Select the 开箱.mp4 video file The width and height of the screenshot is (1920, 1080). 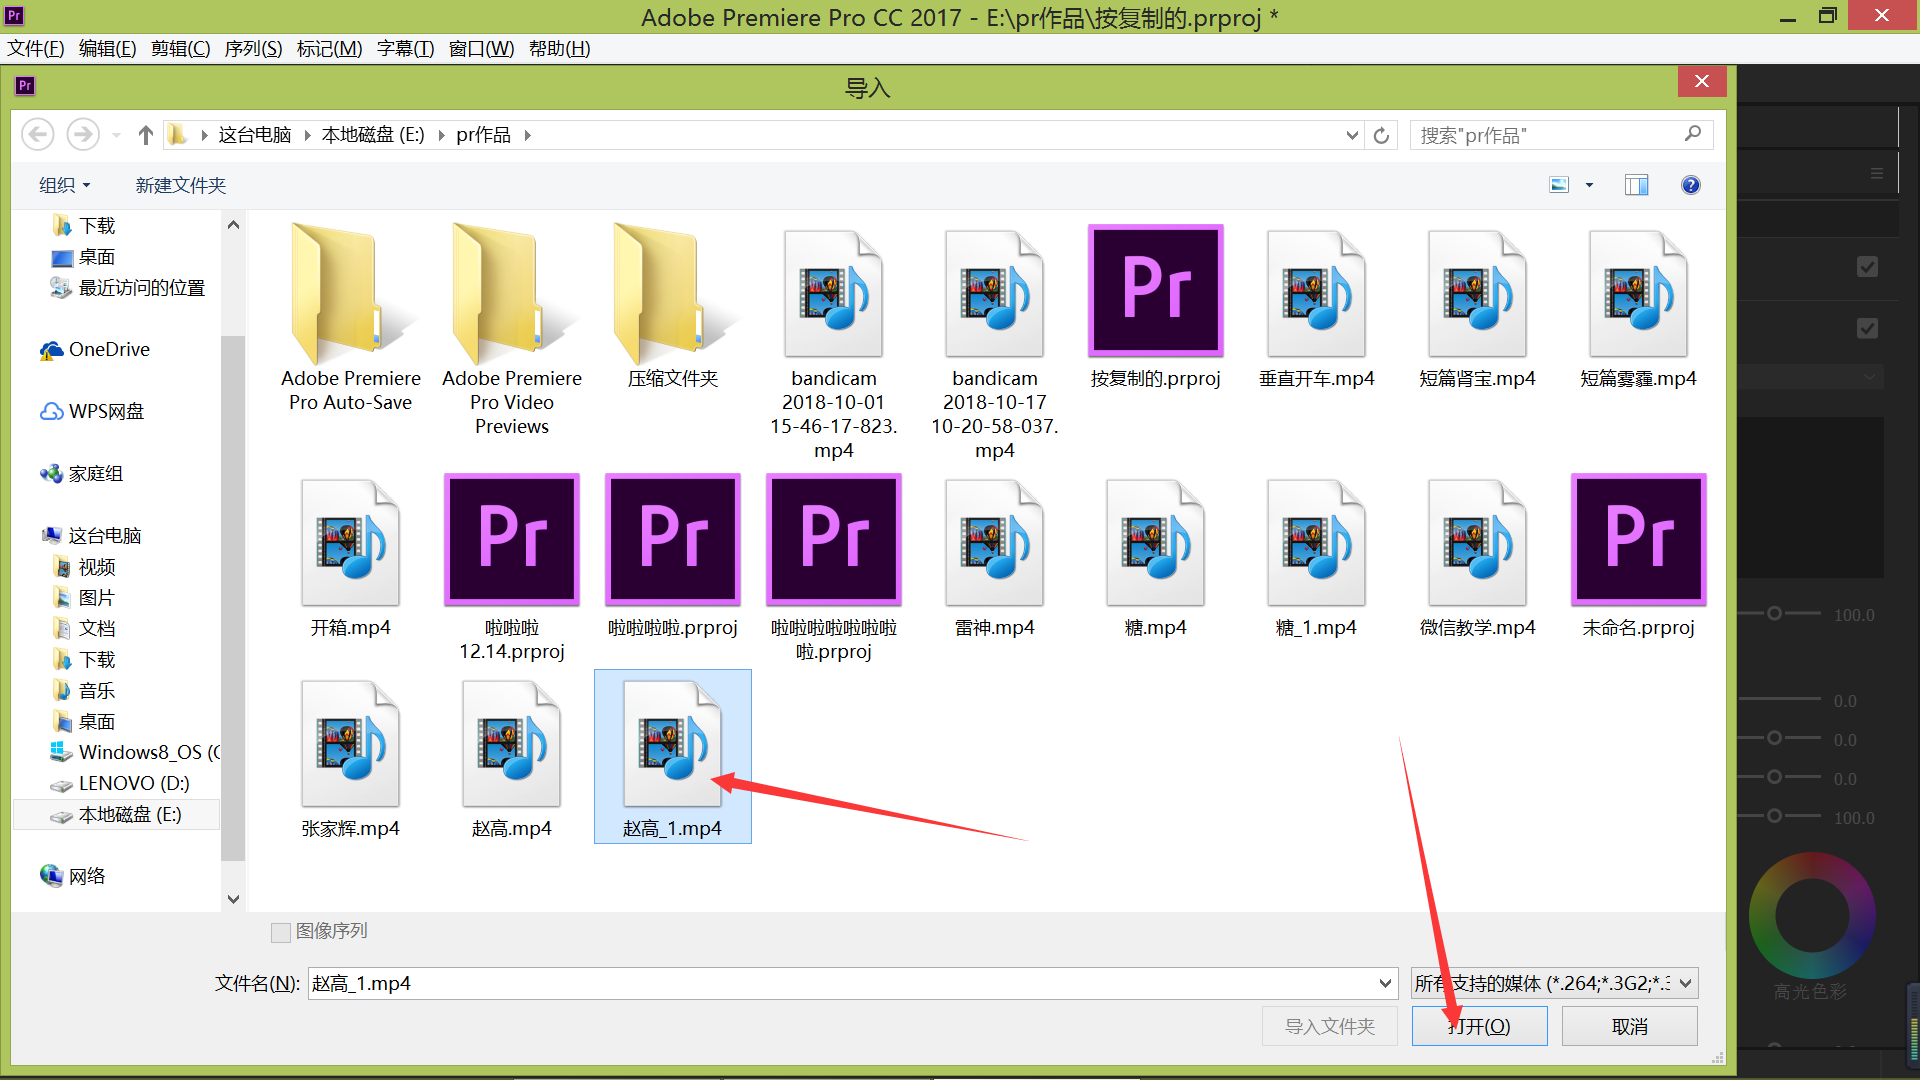point(351,543)
